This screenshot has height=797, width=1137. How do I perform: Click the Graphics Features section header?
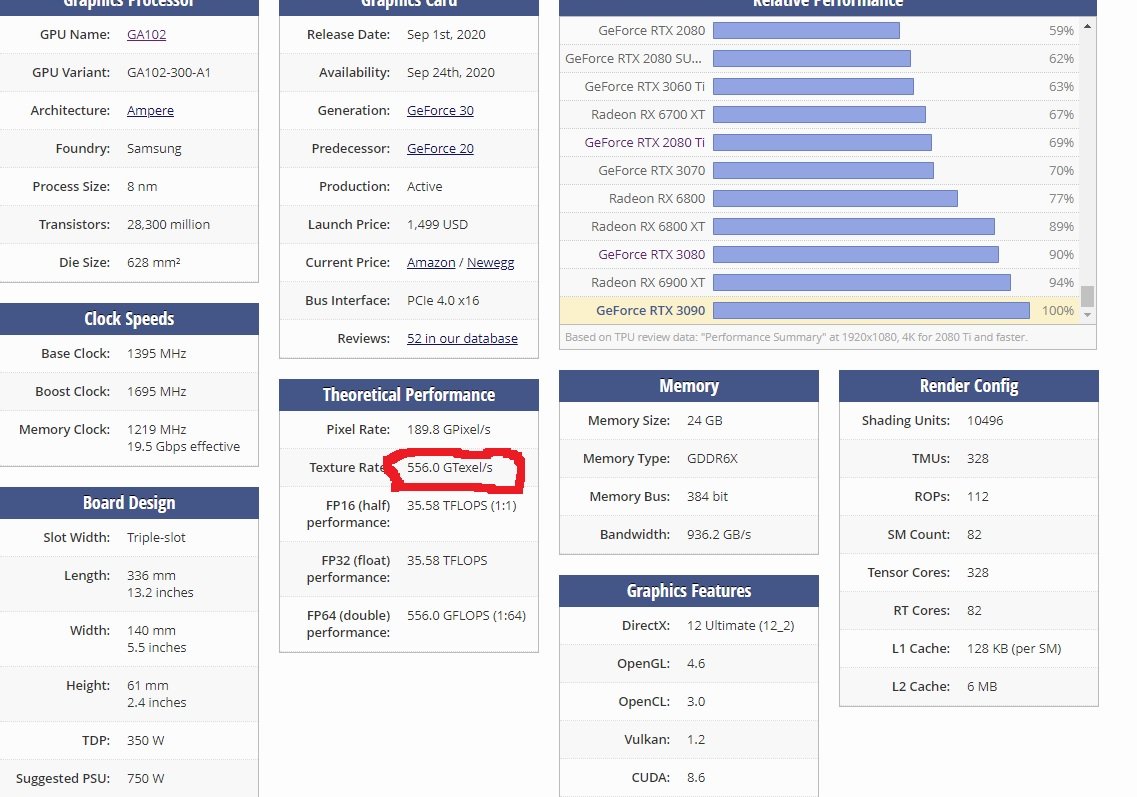point(689,591)
